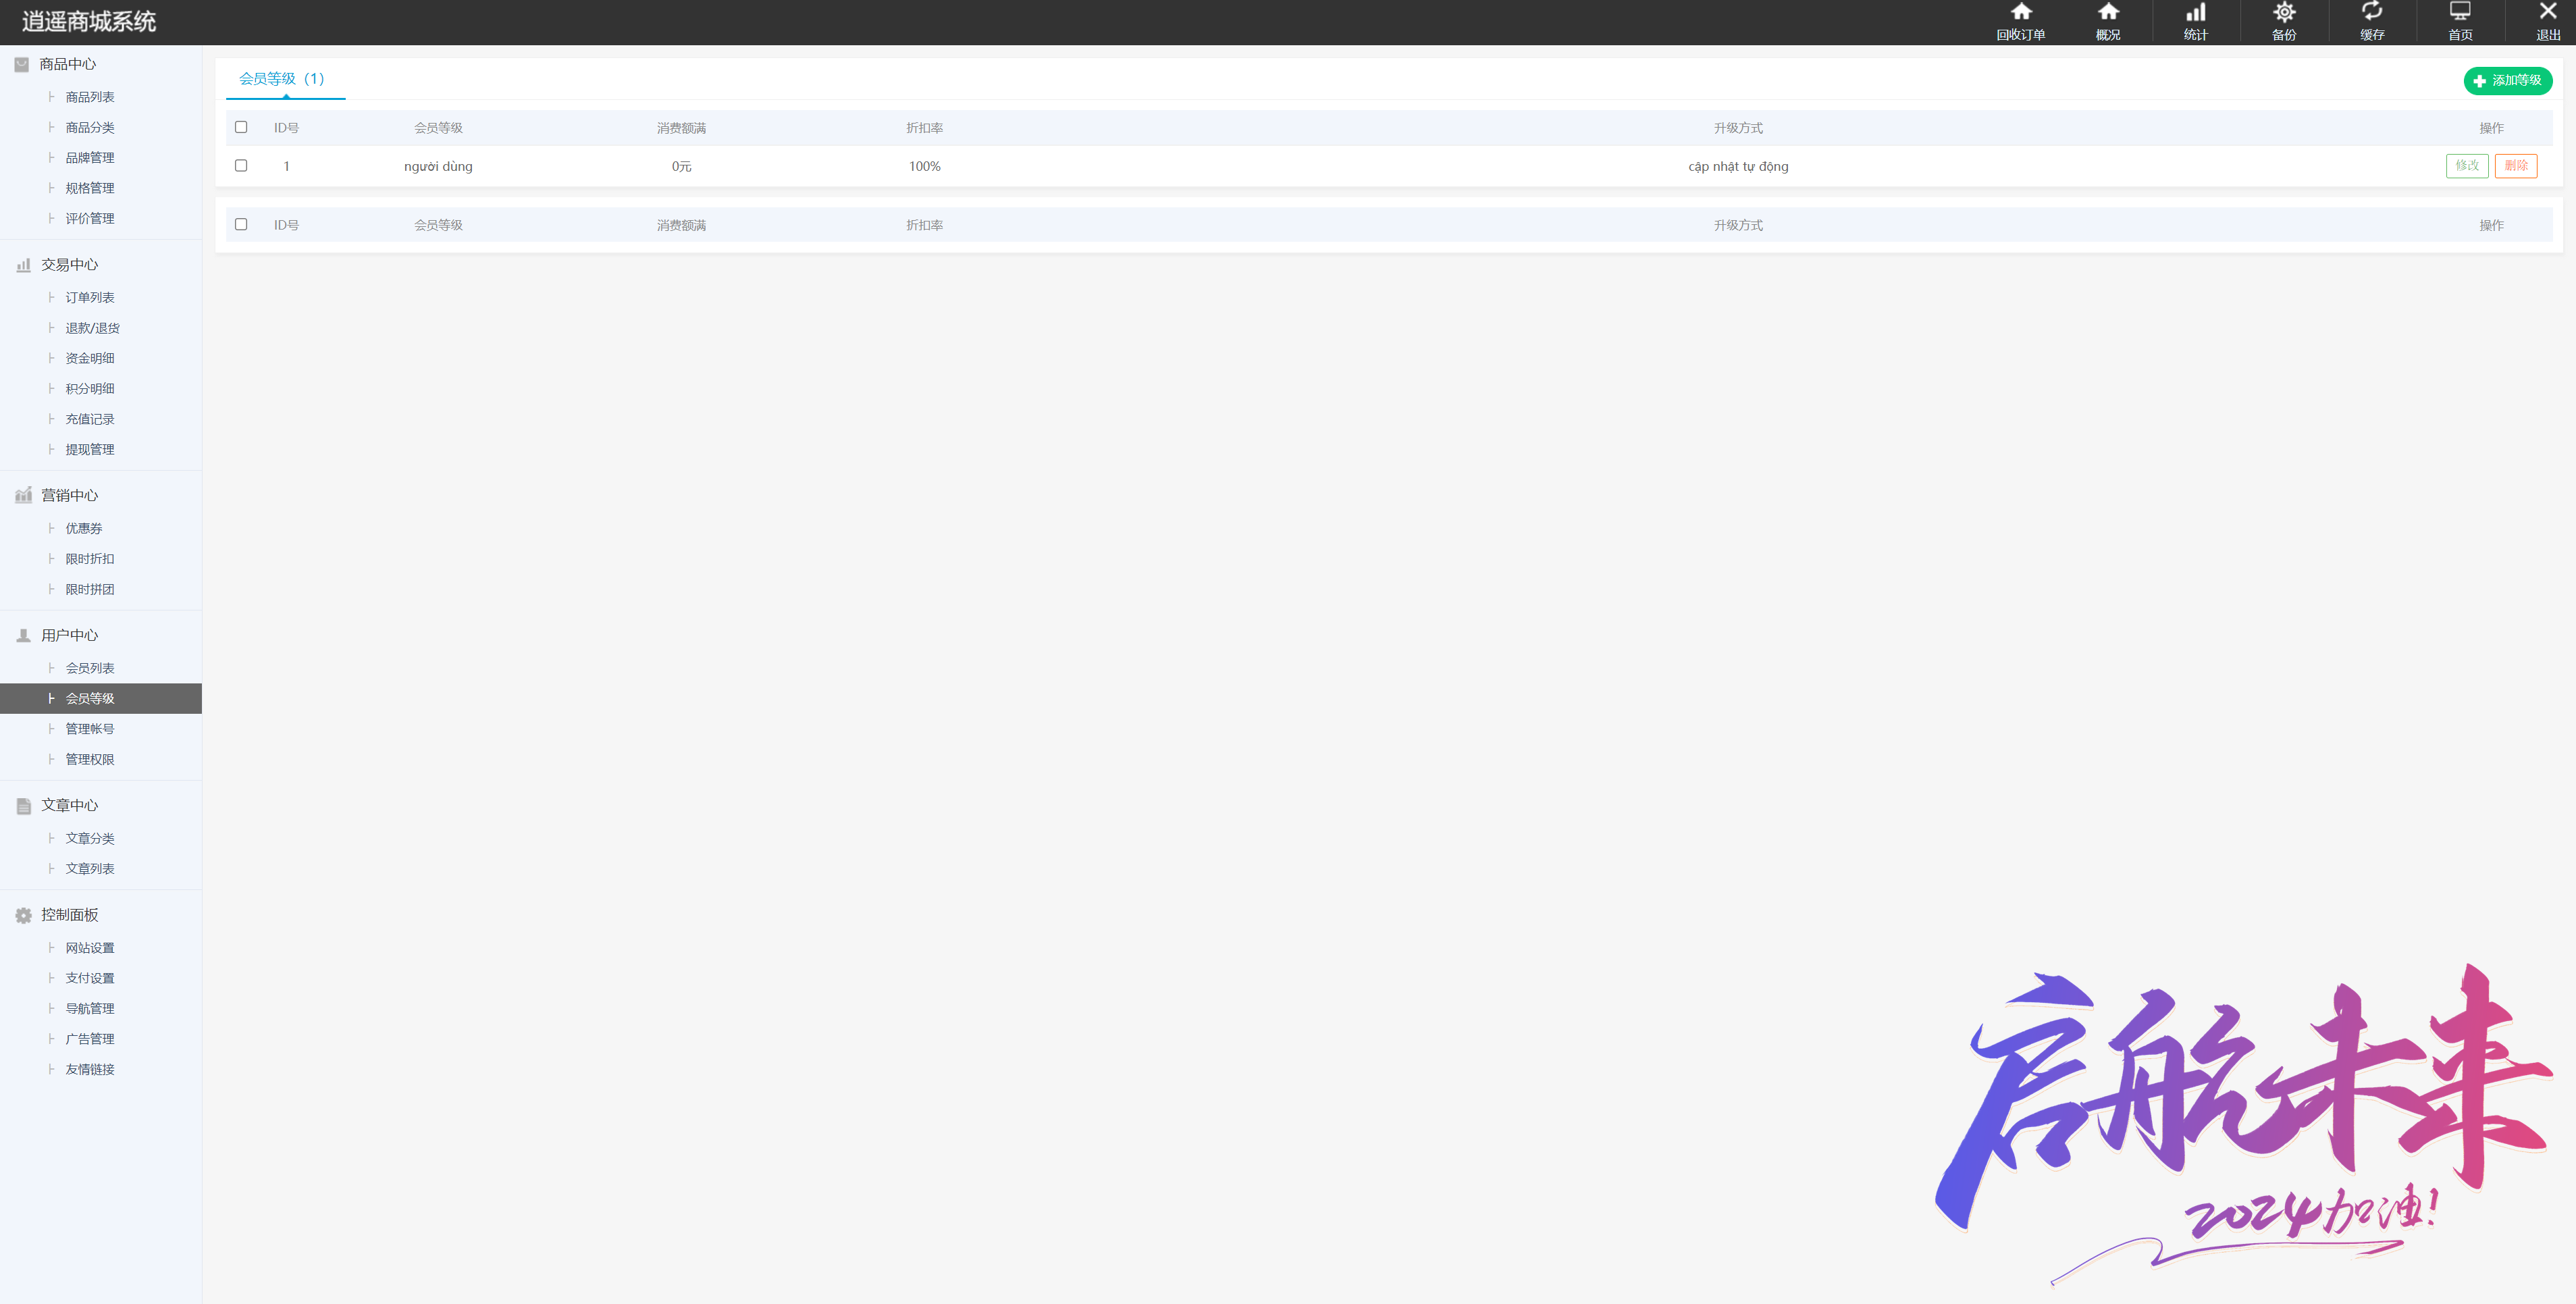The image size is (2576, 1304).
Task: Open 充值记录 in the sidebar
Action: [90, 419]
